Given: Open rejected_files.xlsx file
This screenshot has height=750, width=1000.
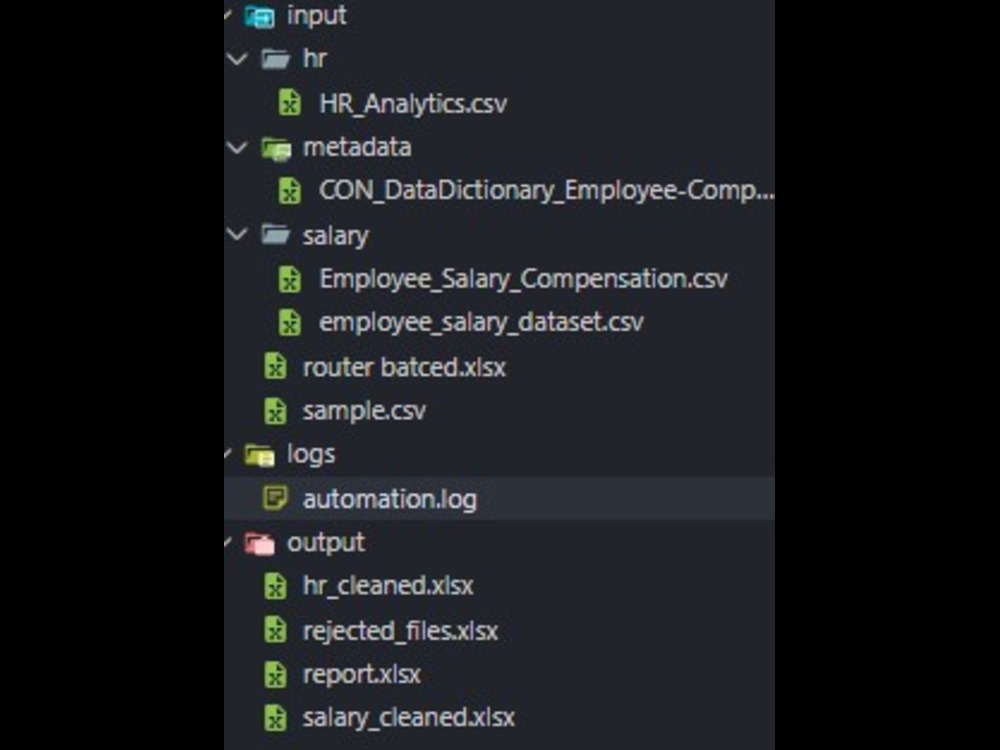Looking at the screenshot, I should [400, 631].
